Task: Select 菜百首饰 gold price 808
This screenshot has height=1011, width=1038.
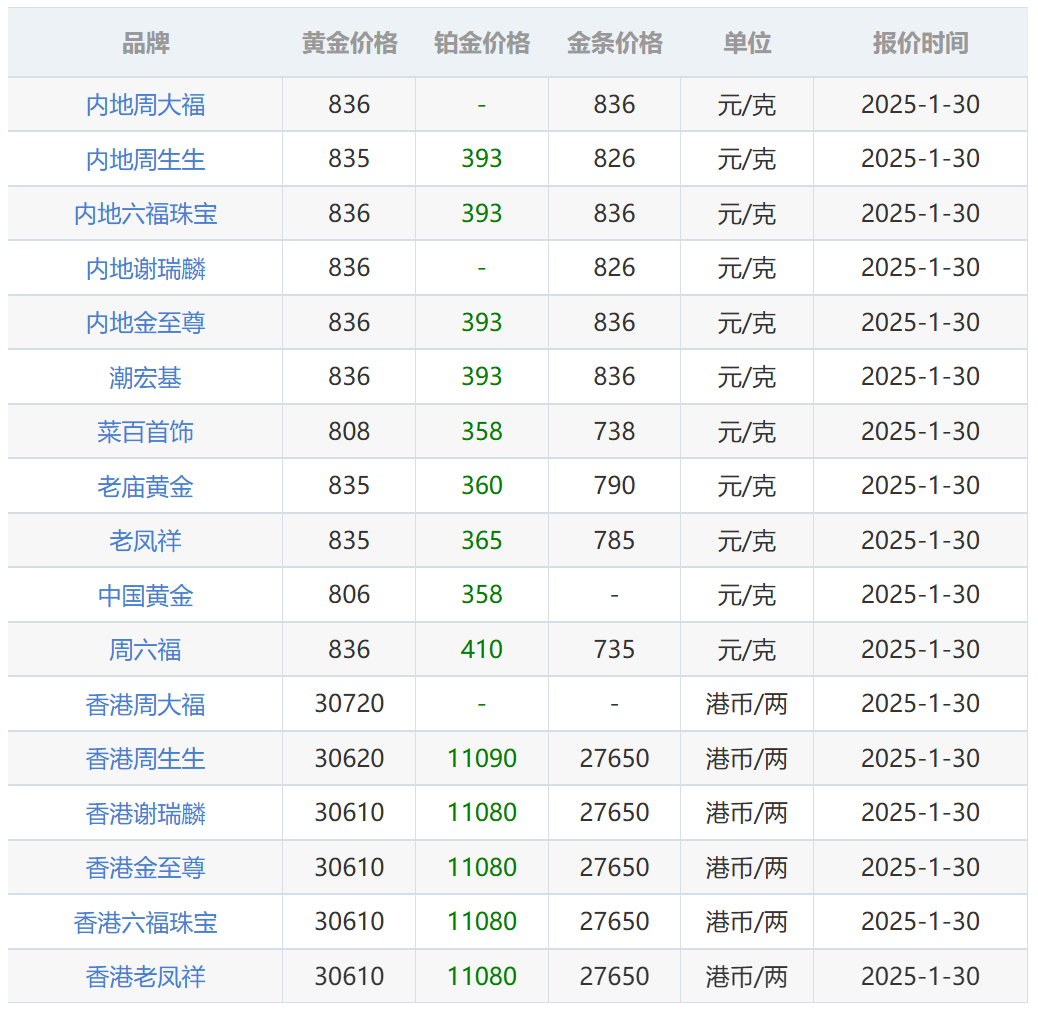Action: click(x=350, y=432)
